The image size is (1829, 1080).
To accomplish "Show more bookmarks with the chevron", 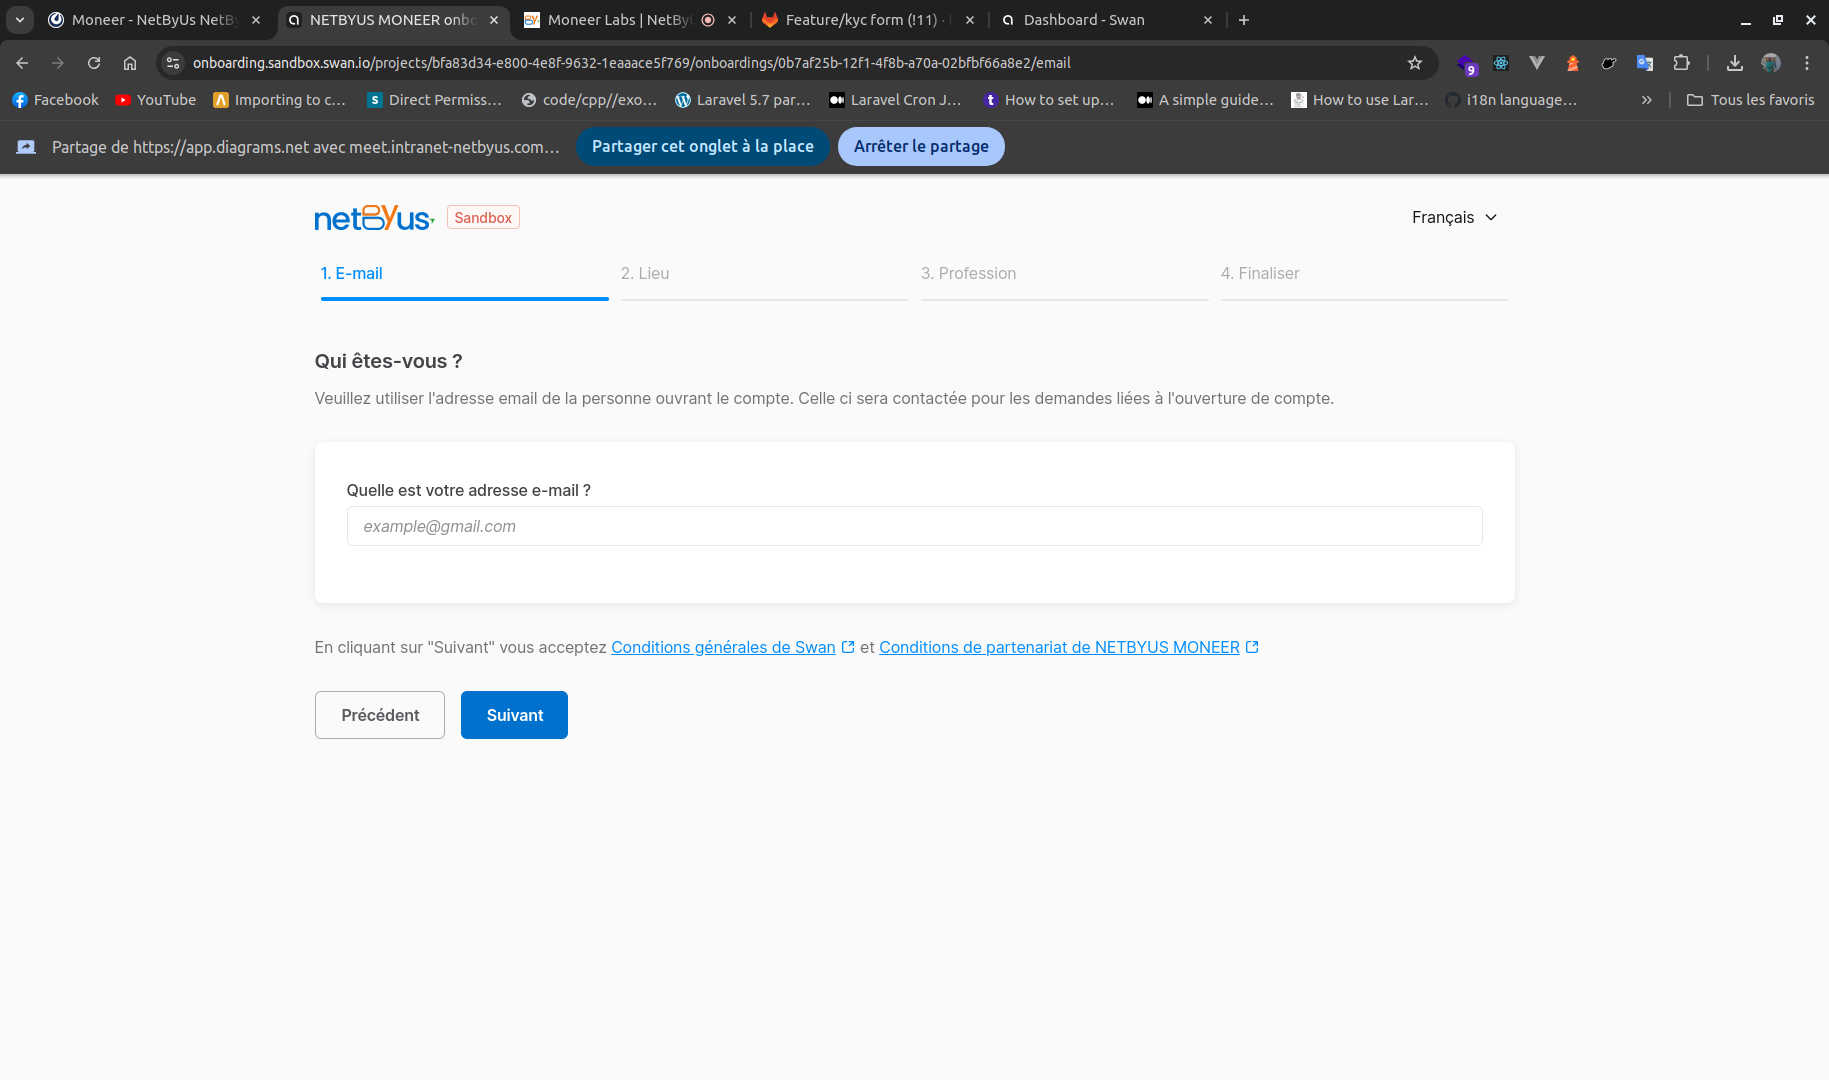I will 1646,100.
